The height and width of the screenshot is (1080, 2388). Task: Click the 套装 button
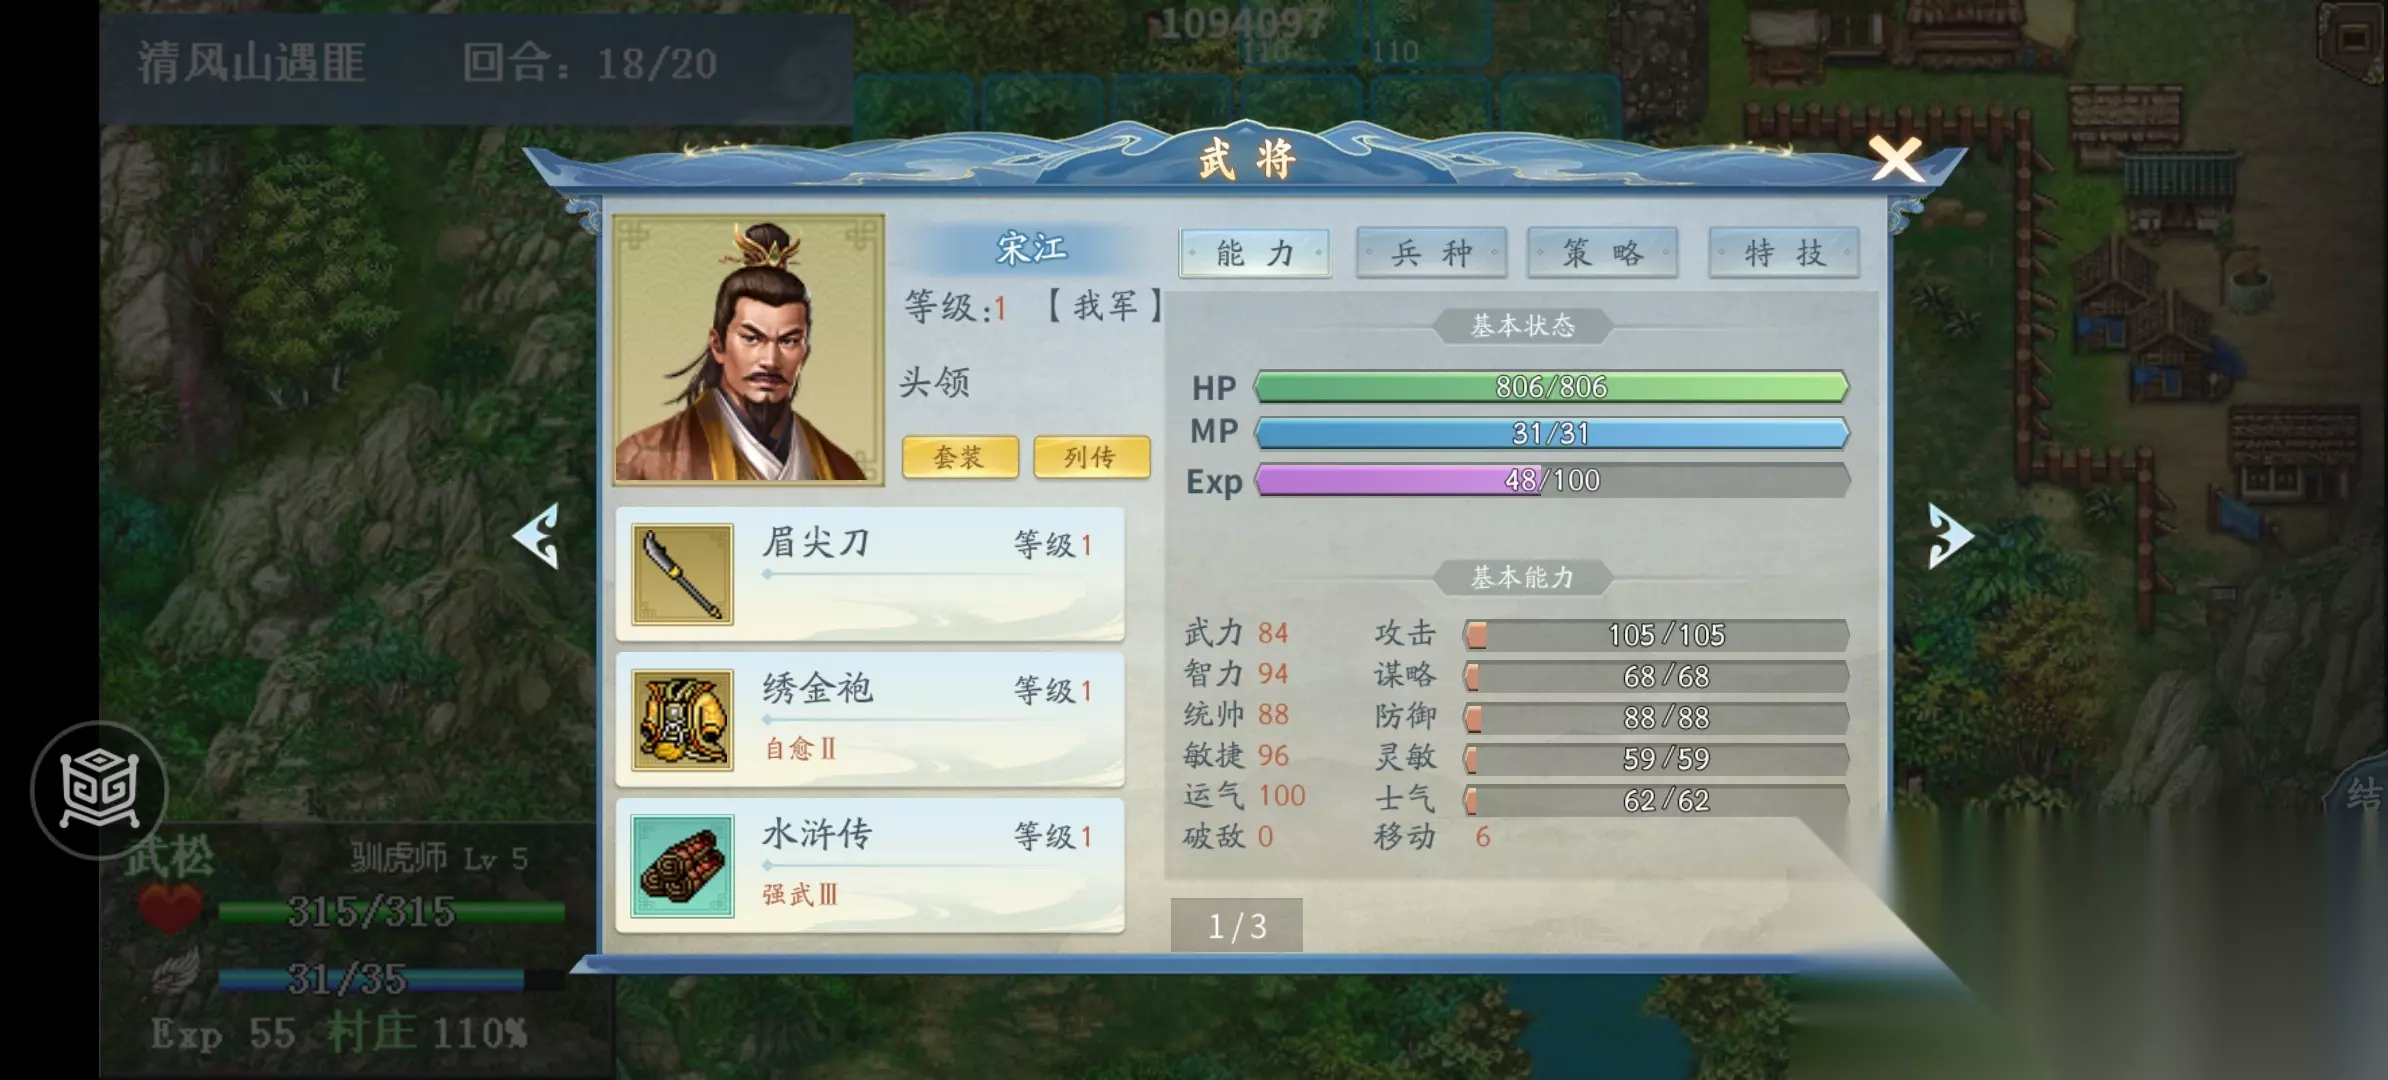click(x=960, y=457)
